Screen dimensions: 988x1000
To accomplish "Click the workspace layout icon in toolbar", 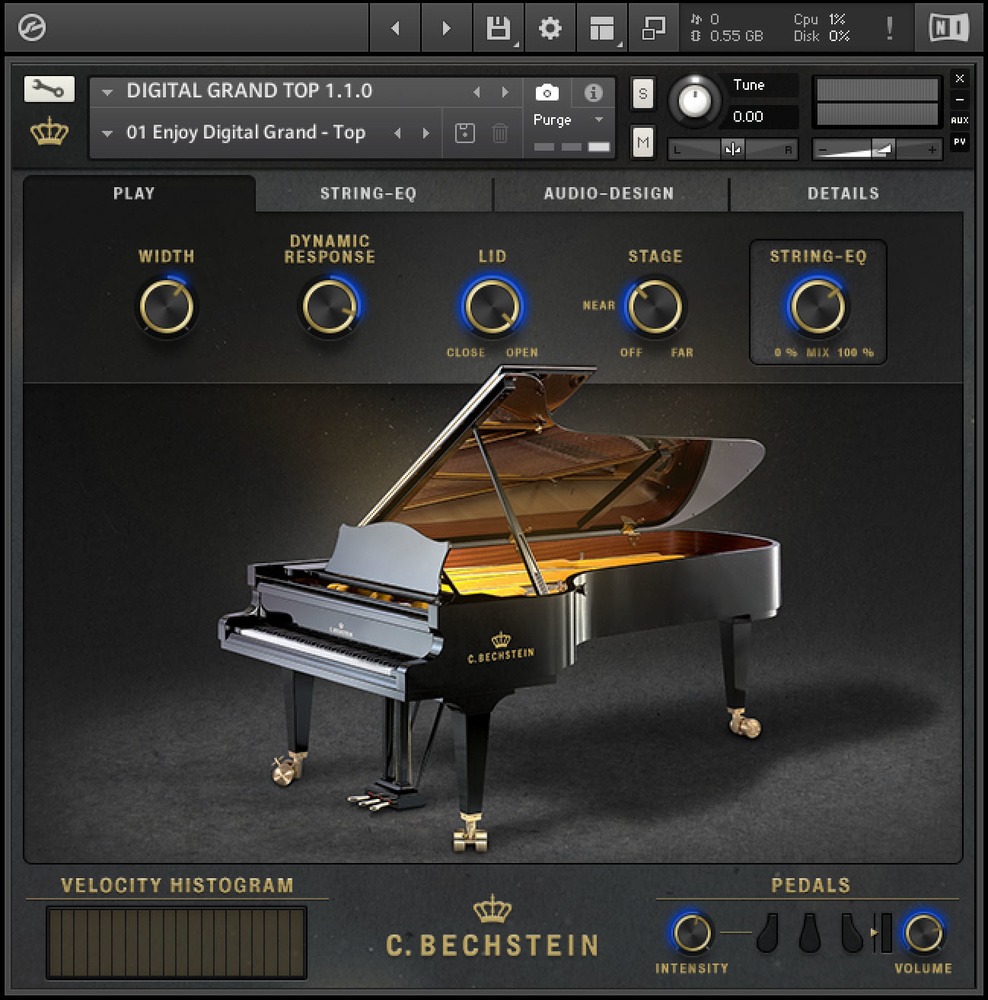I will point(601,27).
